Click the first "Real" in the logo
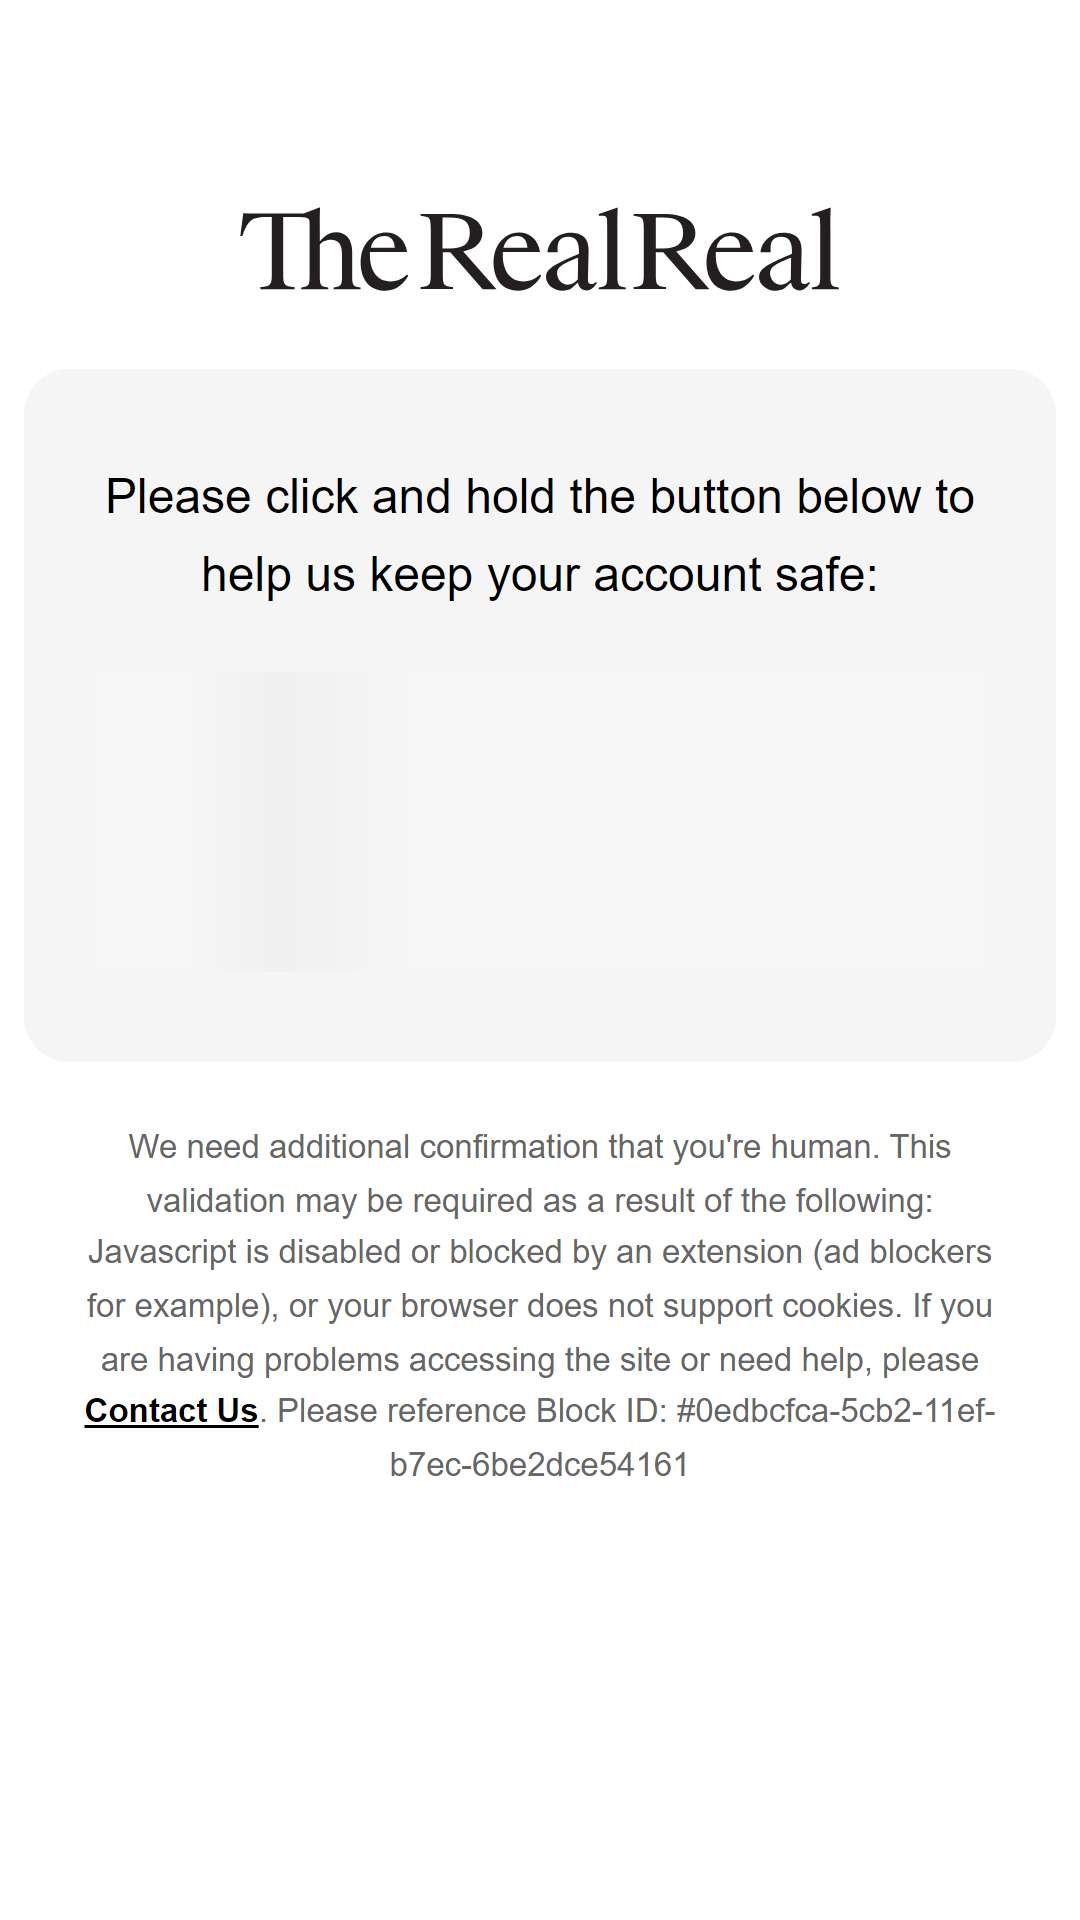Screen dimensions: 1080x1920 click(524, 250)
